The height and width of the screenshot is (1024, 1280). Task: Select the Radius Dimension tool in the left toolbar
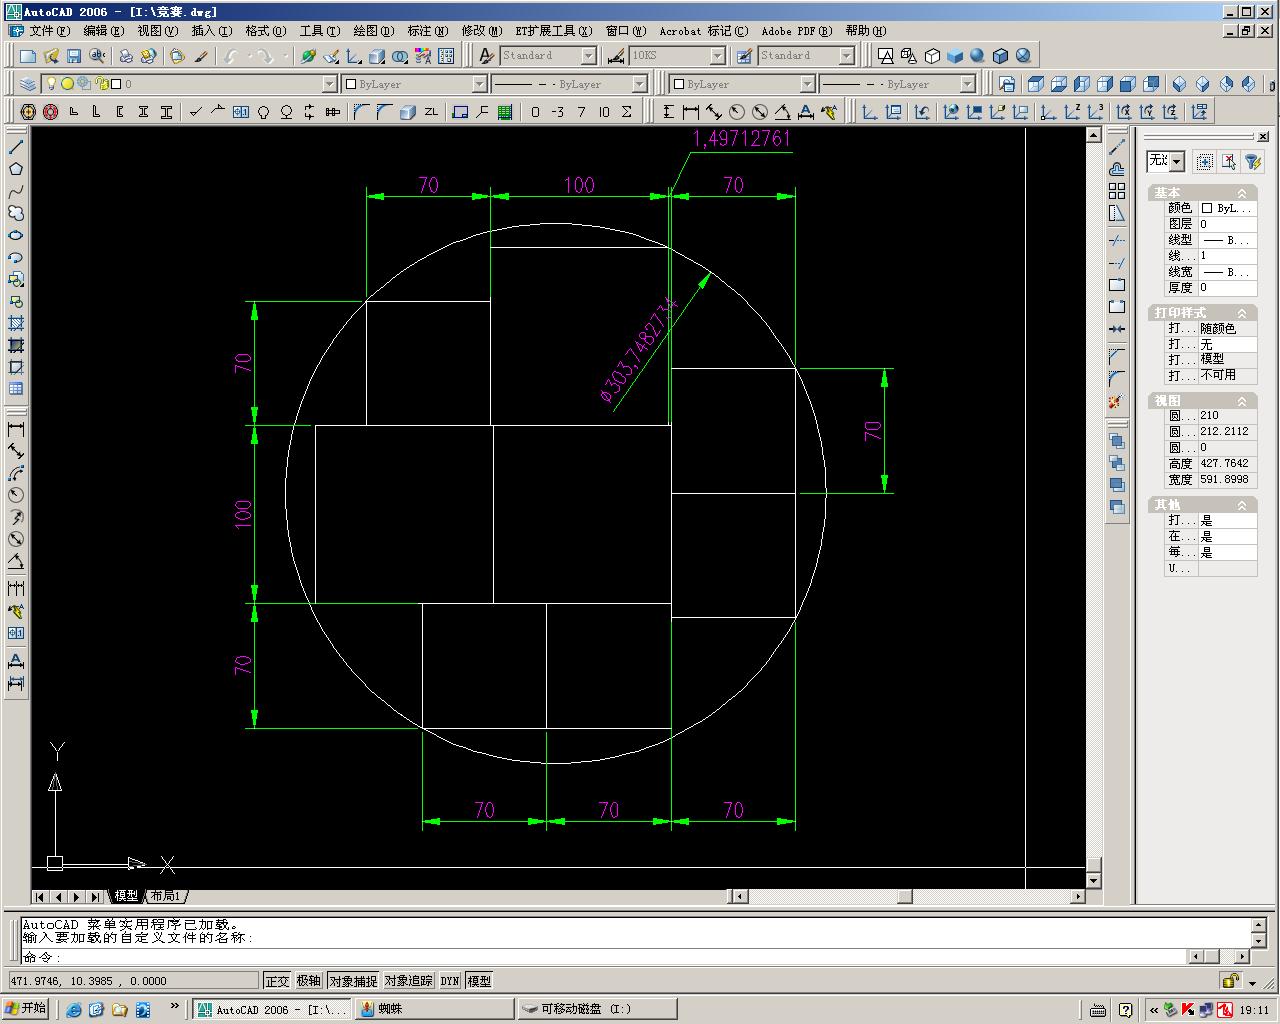tap(16, 495)
